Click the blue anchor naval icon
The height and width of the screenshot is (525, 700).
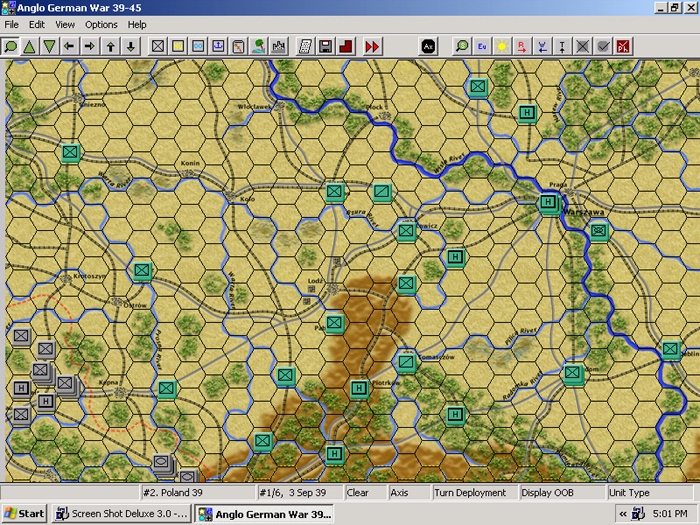click(218, 46)
